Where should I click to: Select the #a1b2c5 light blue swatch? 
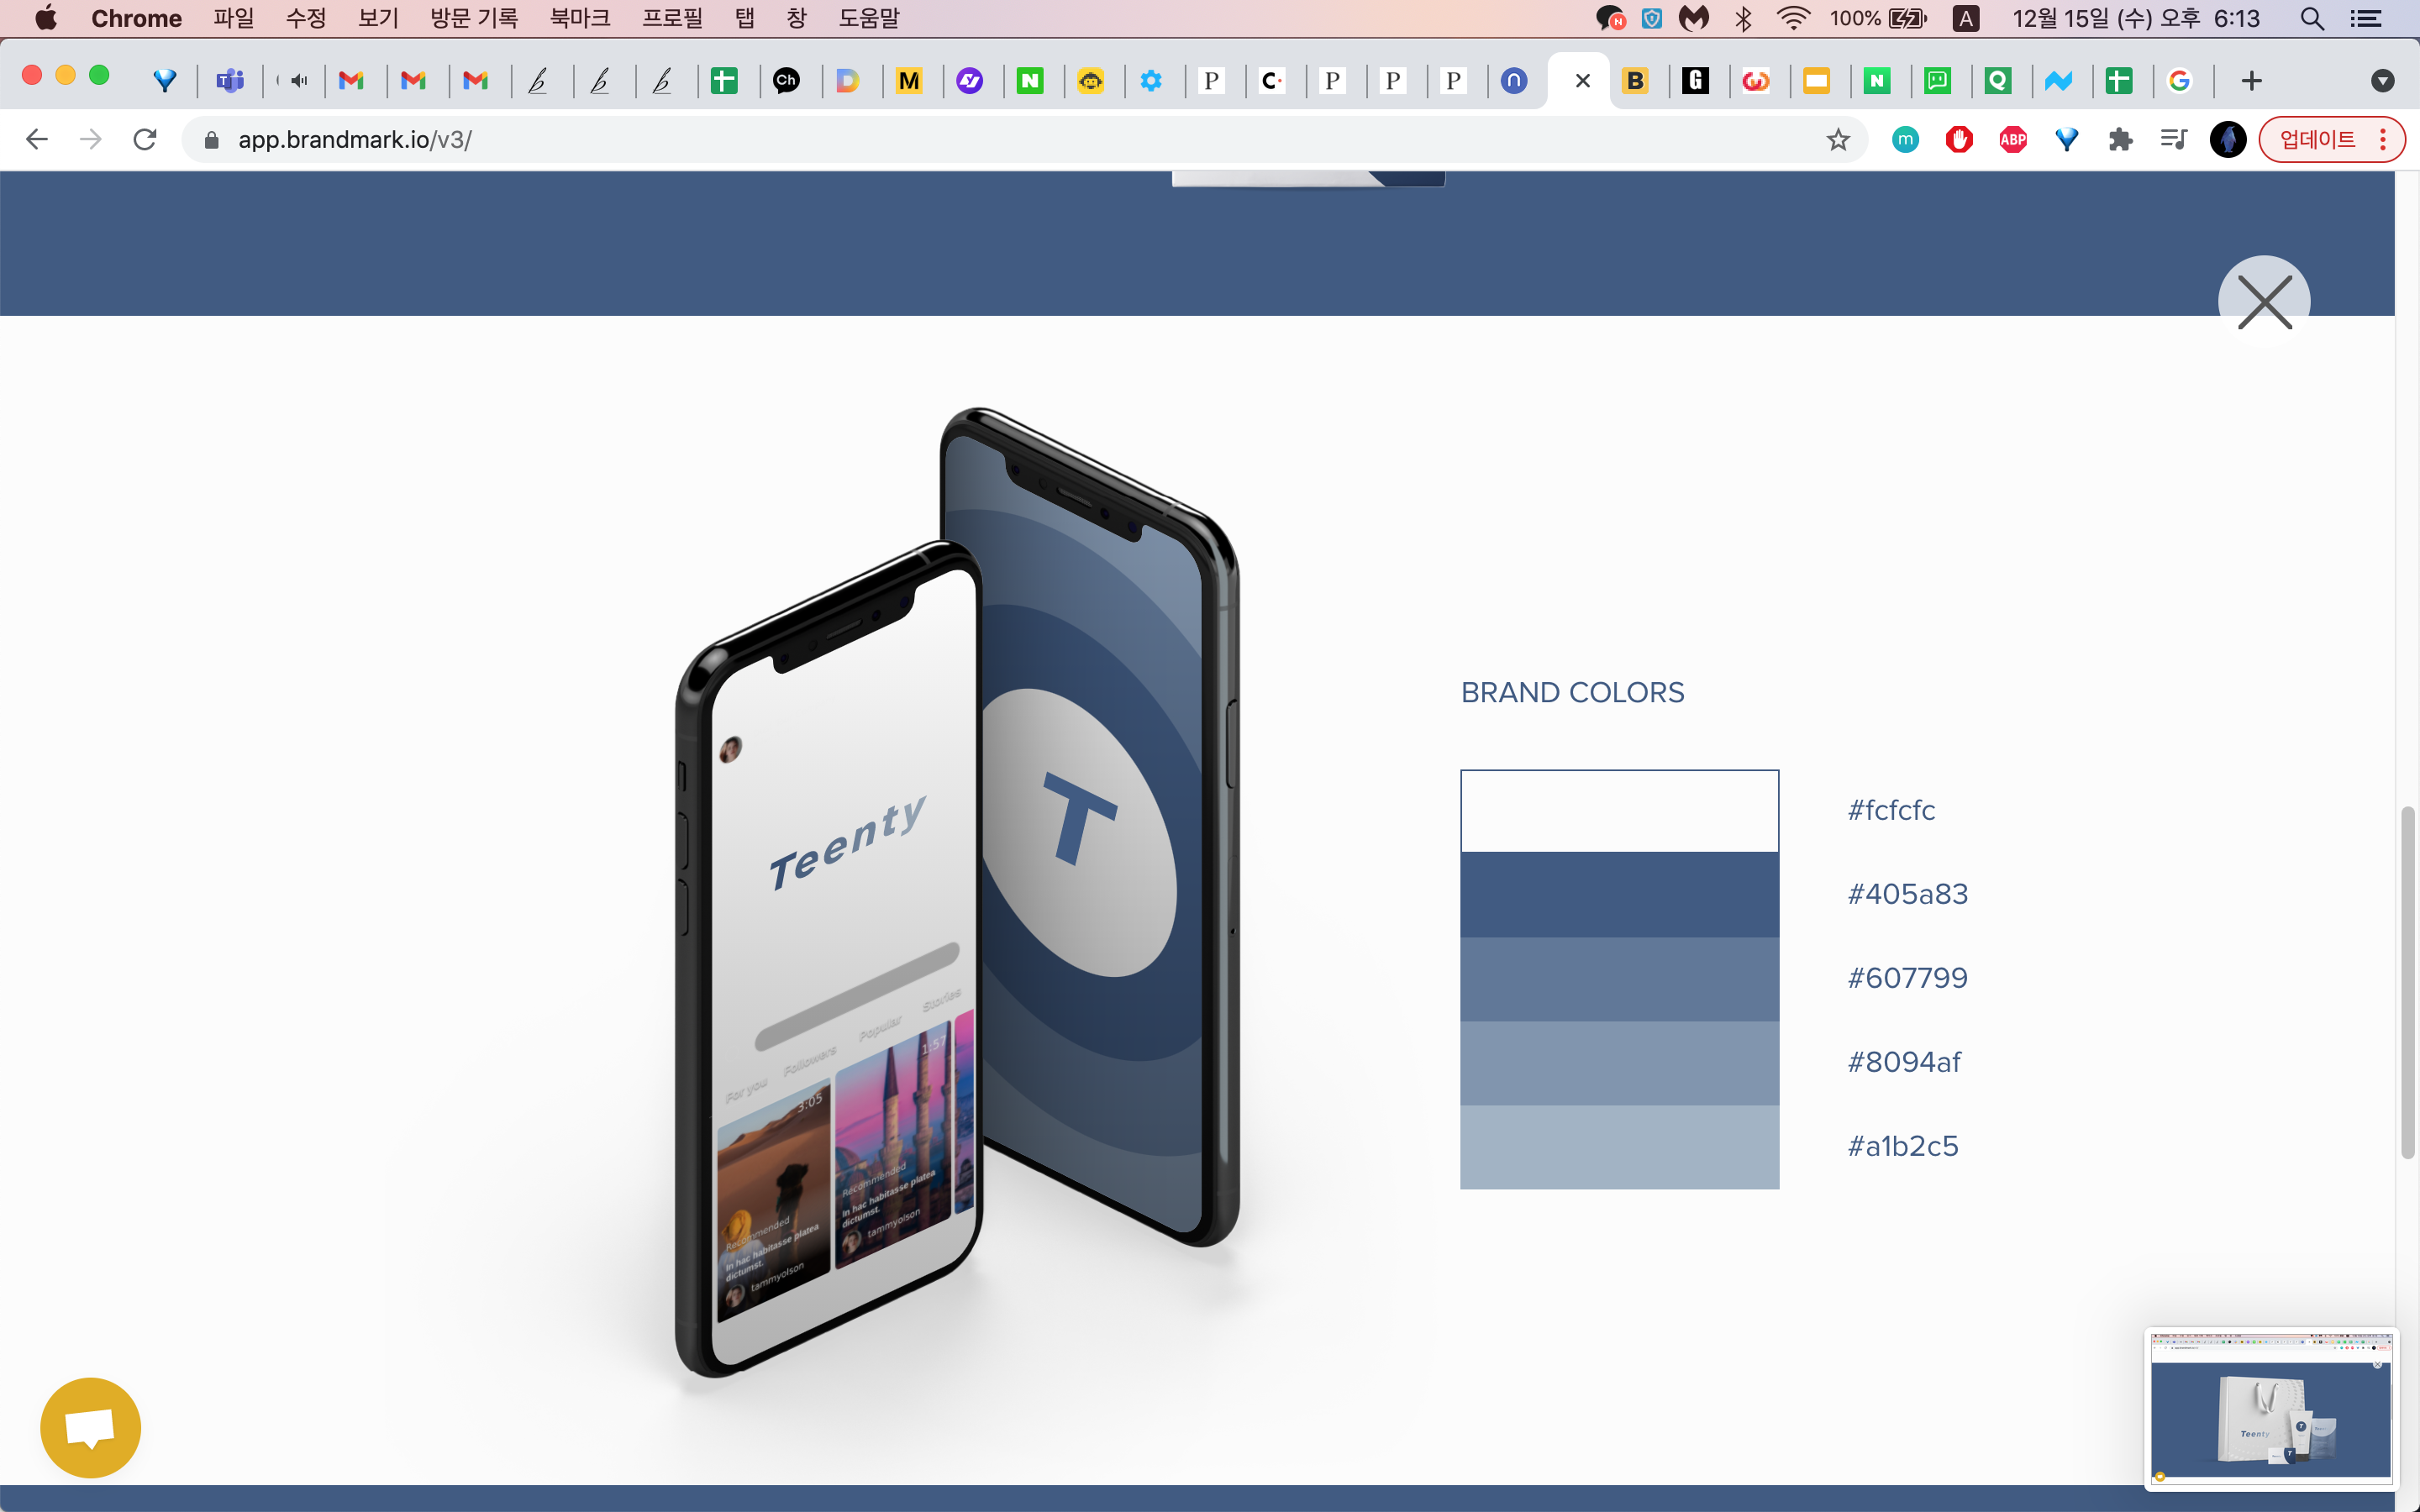1619,1146
